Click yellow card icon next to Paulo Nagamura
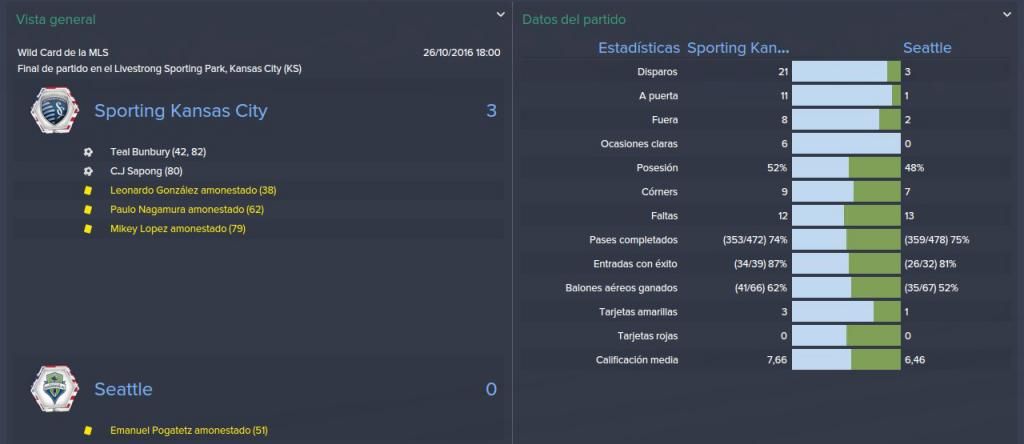 (88, 210)
